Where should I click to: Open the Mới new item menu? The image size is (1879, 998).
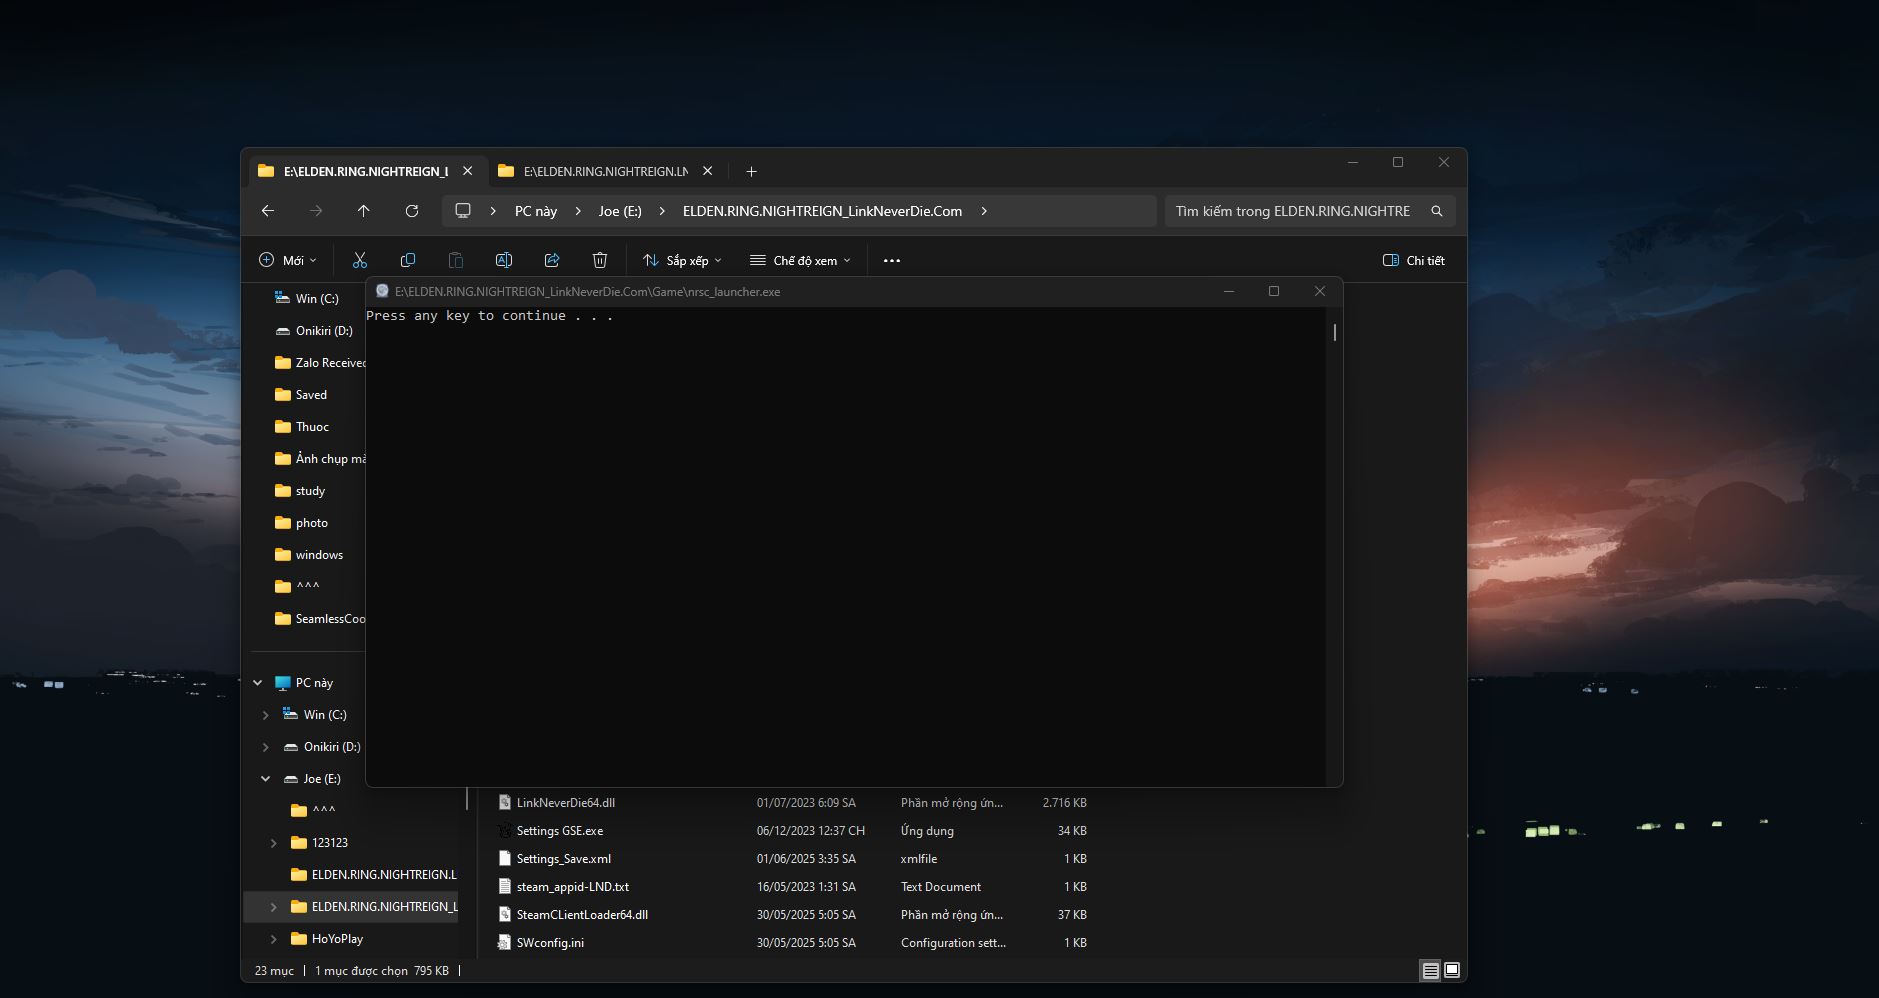[288, 260]
